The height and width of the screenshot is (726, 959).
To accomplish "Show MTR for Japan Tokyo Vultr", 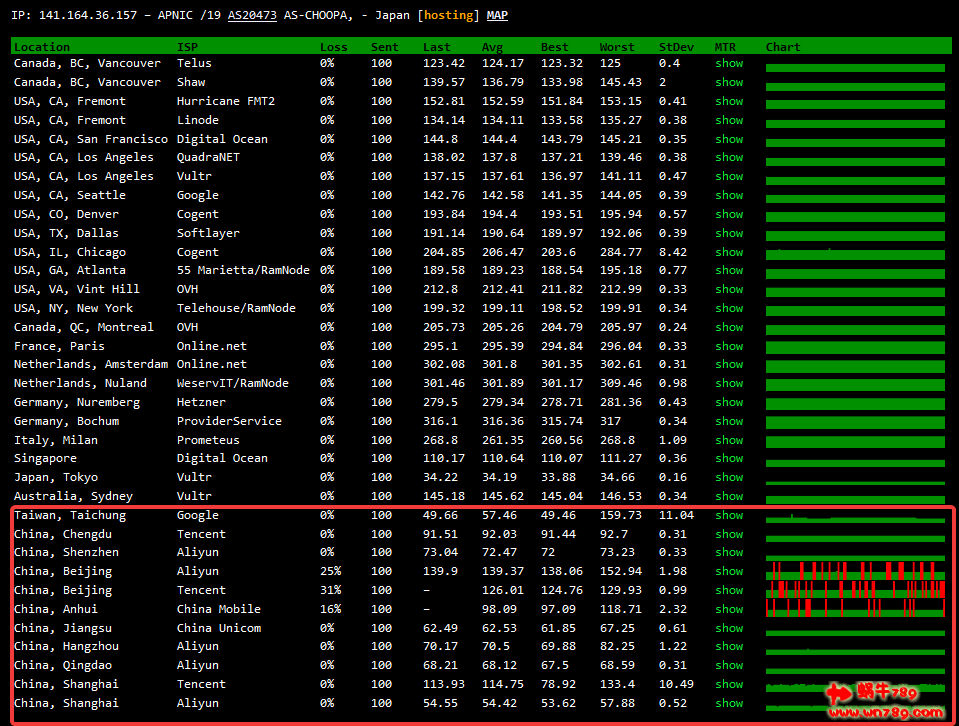I will pos(729,477).
